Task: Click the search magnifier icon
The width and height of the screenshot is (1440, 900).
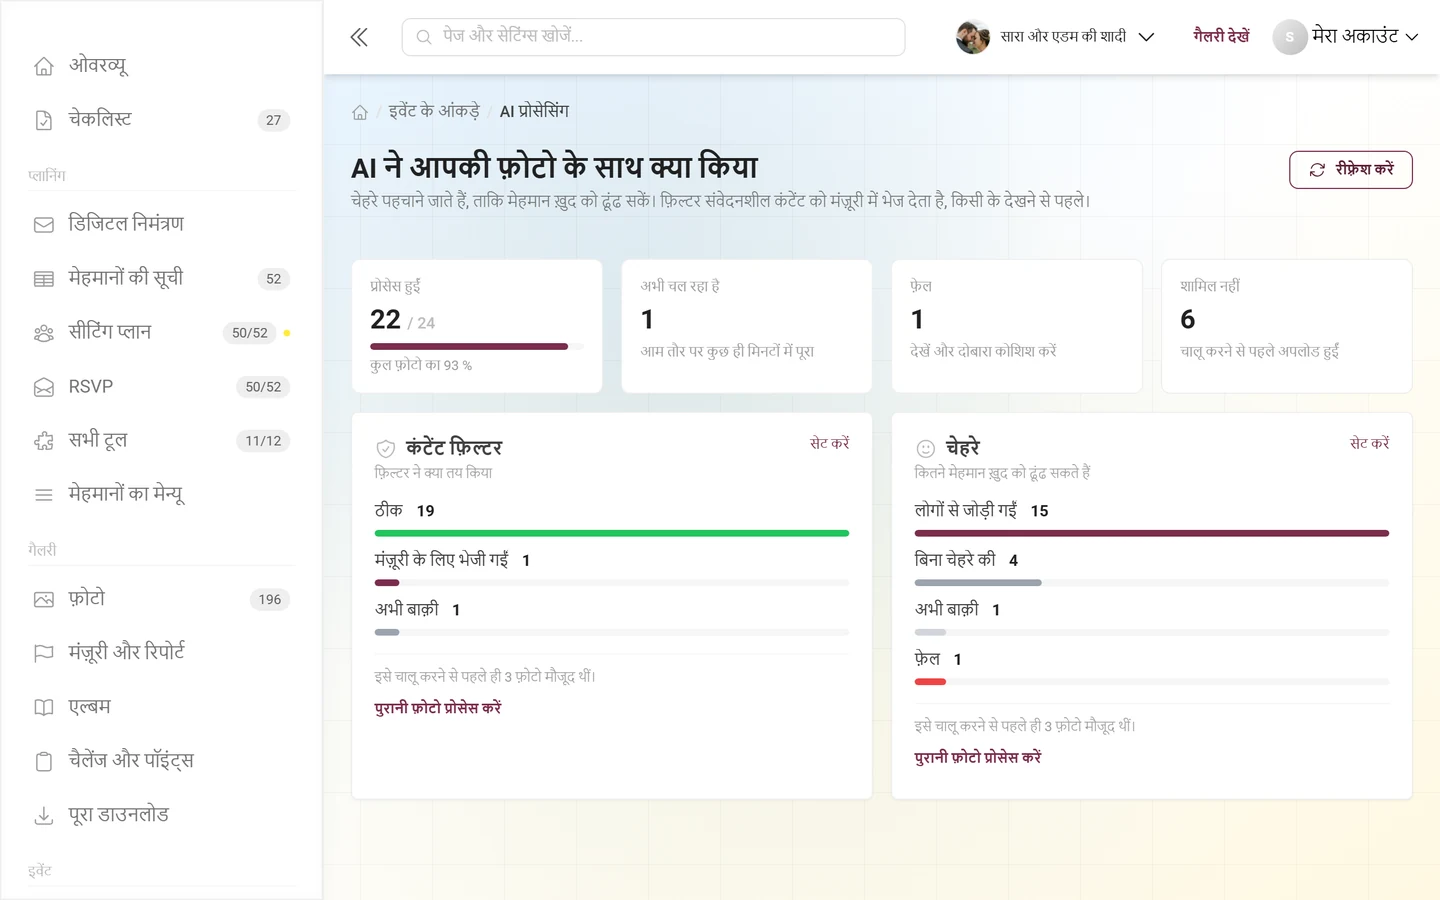Action: tap(424, 37)
